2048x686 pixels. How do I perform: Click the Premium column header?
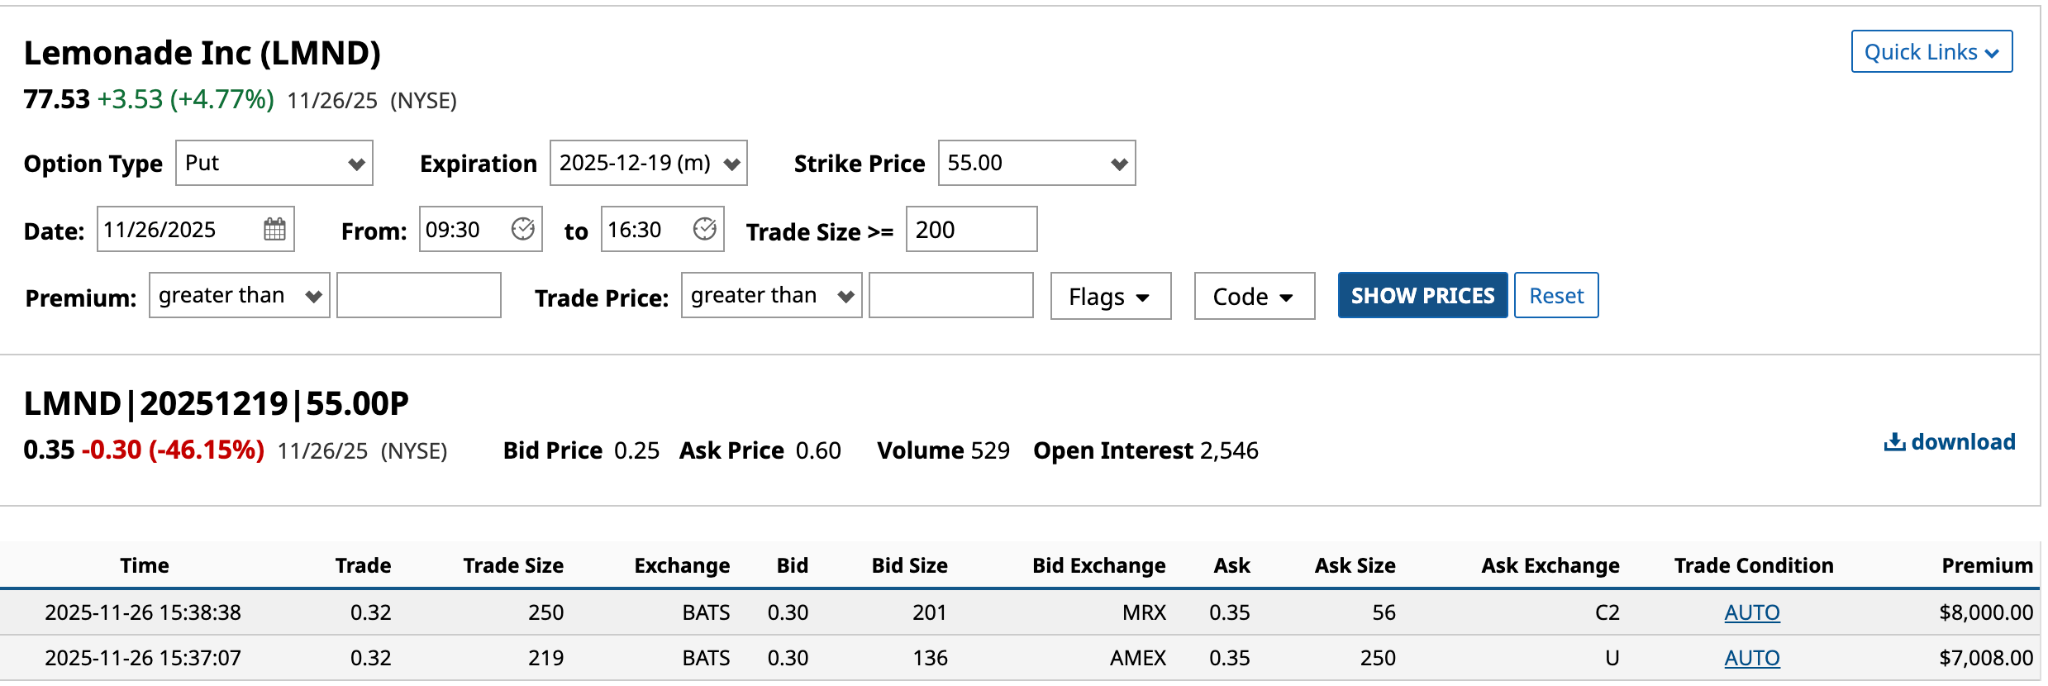click(1987, 566)
